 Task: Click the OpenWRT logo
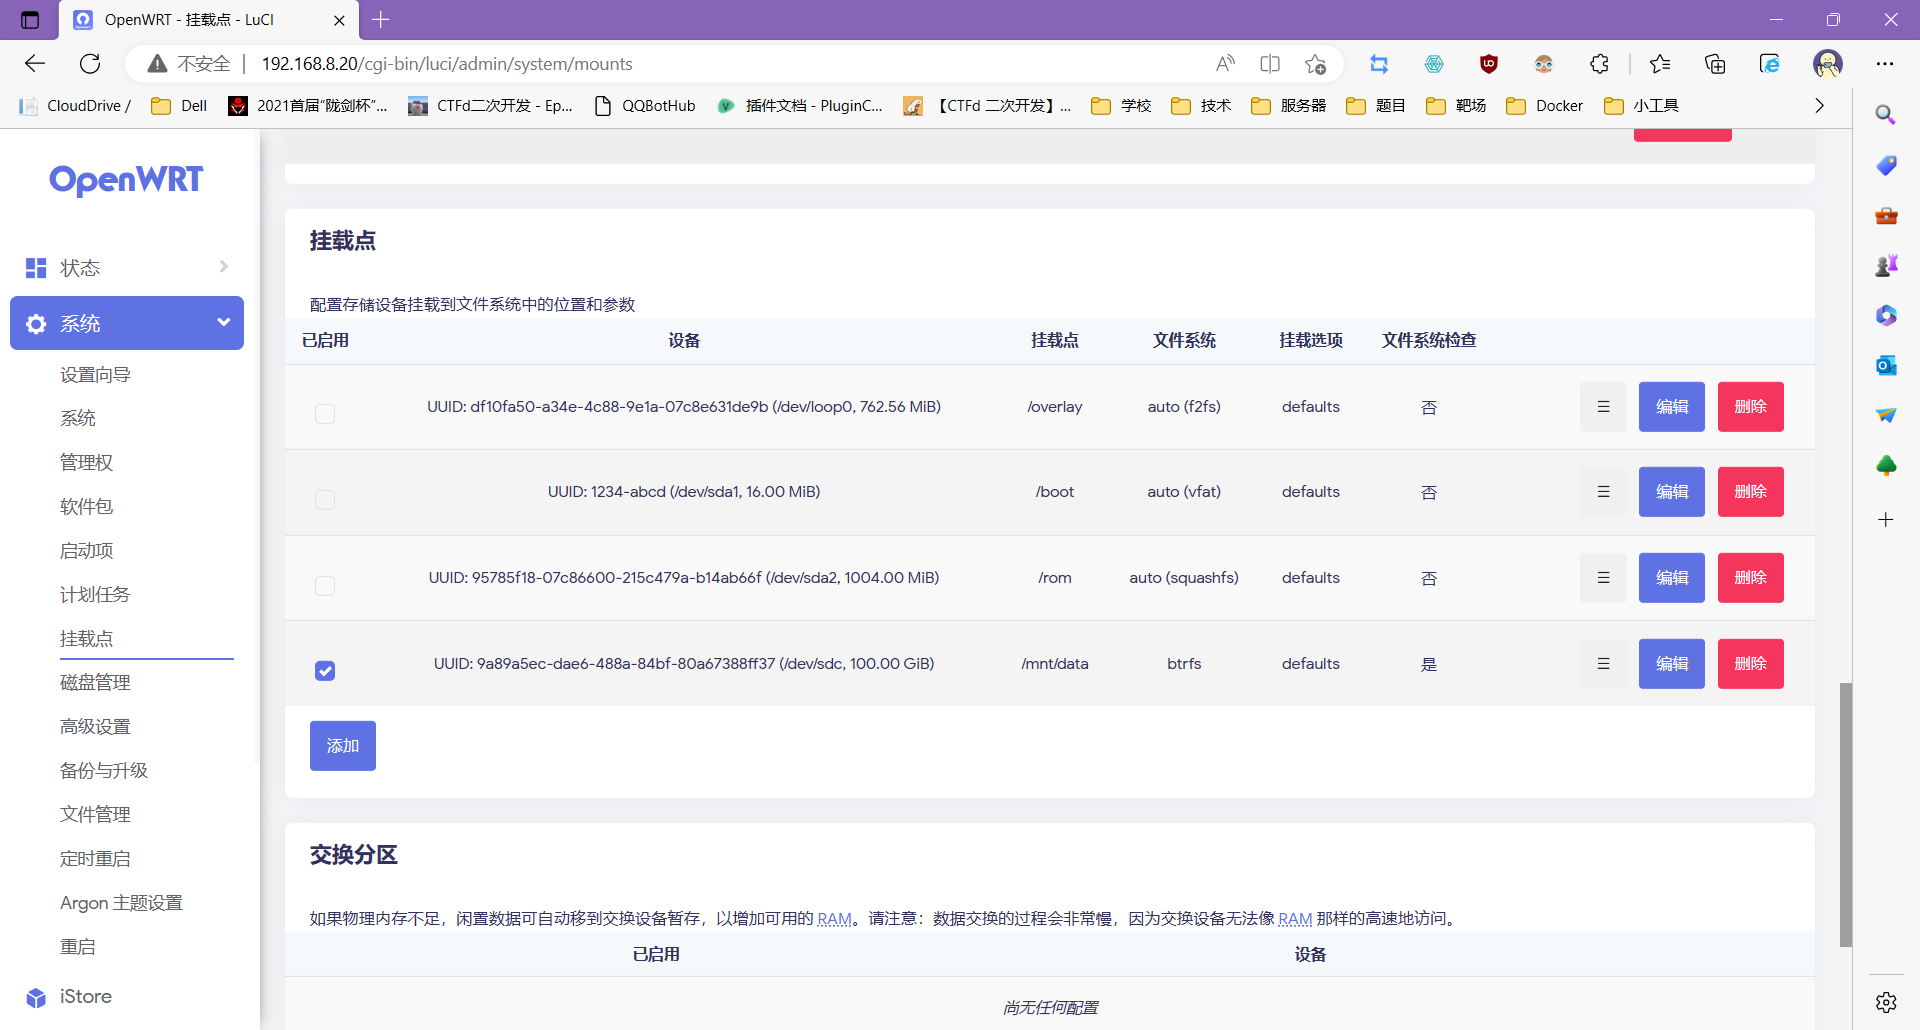click(x=126, y=180)
